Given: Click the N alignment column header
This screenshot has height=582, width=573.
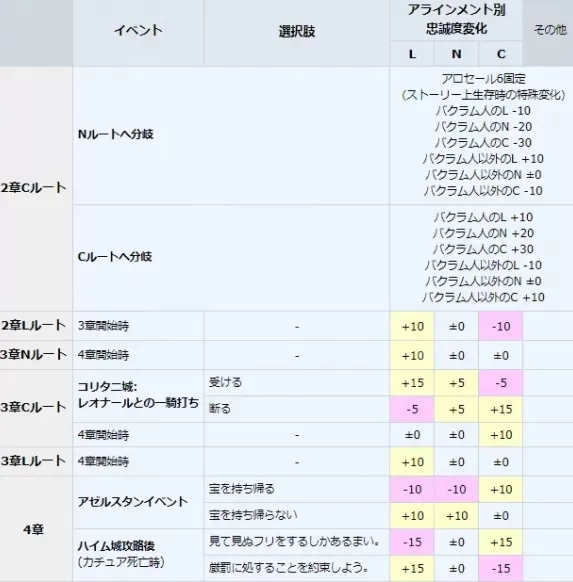Looking at the screenshot, I should [x=456, y=54].
